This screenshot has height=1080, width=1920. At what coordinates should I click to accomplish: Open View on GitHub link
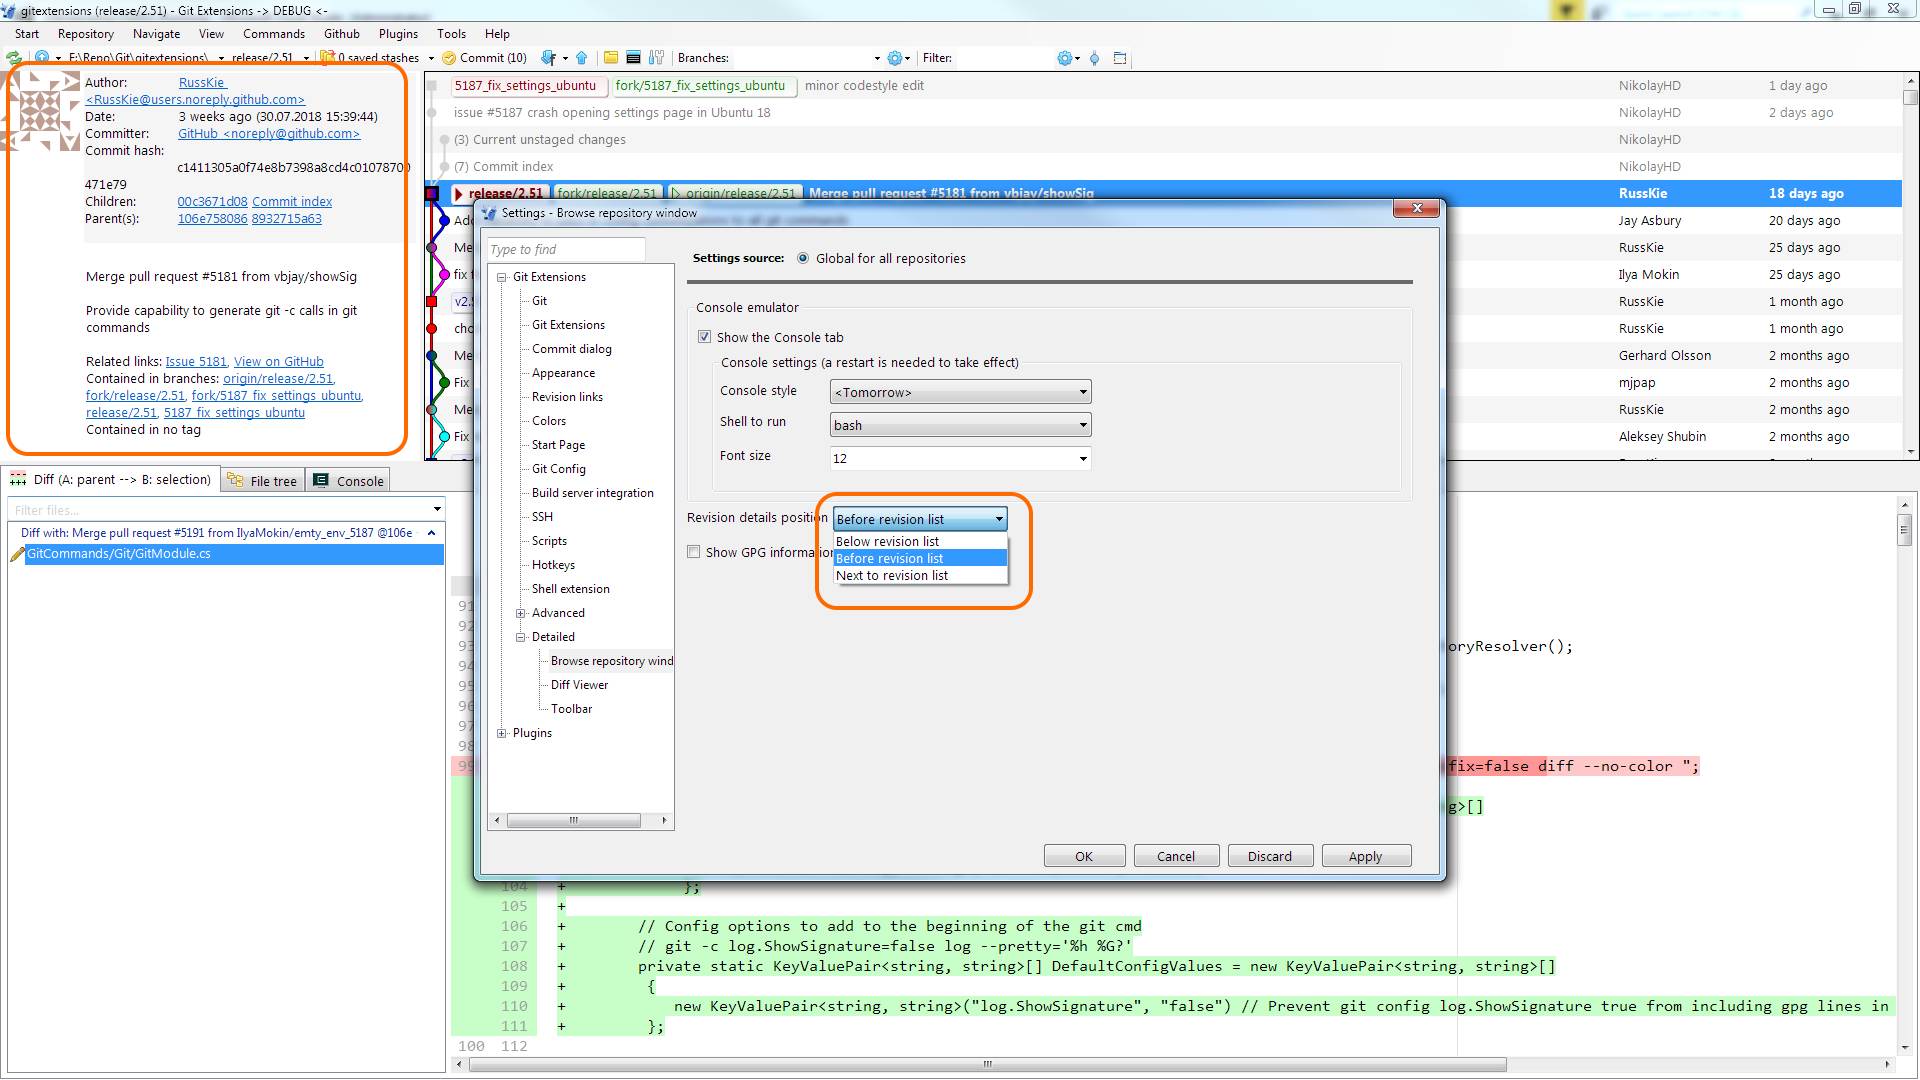[x=279, y=362]
